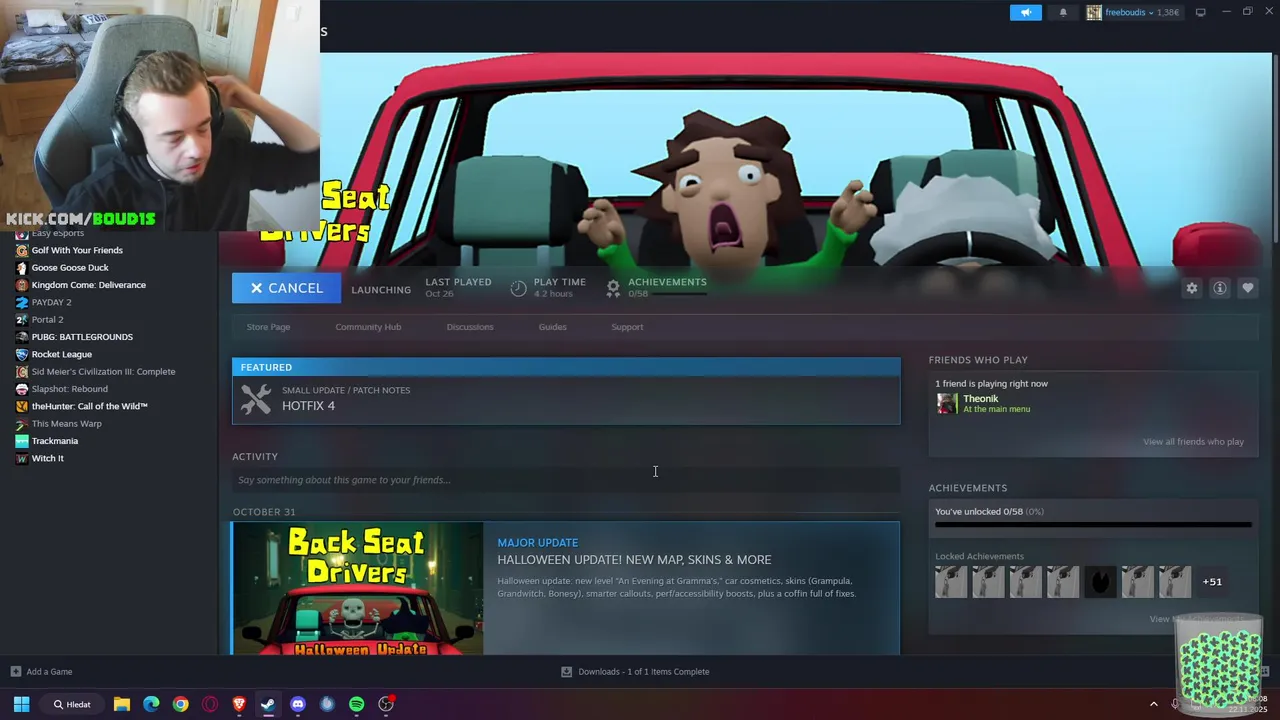Click the Witch It game icon

(x=22, y=458)
